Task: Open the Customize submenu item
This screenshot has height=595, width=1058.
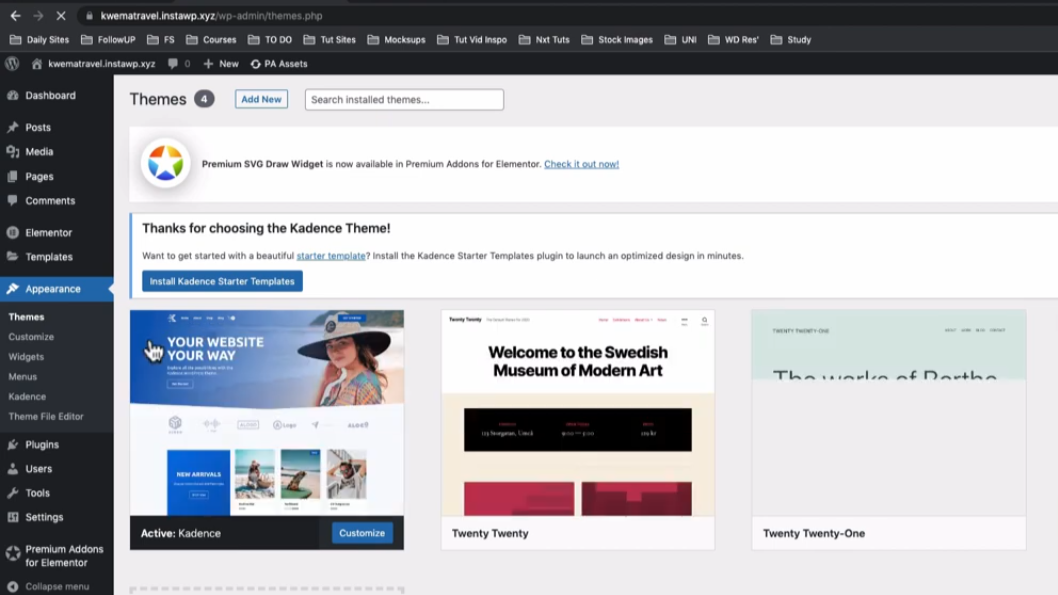Action: coord(31,337)
